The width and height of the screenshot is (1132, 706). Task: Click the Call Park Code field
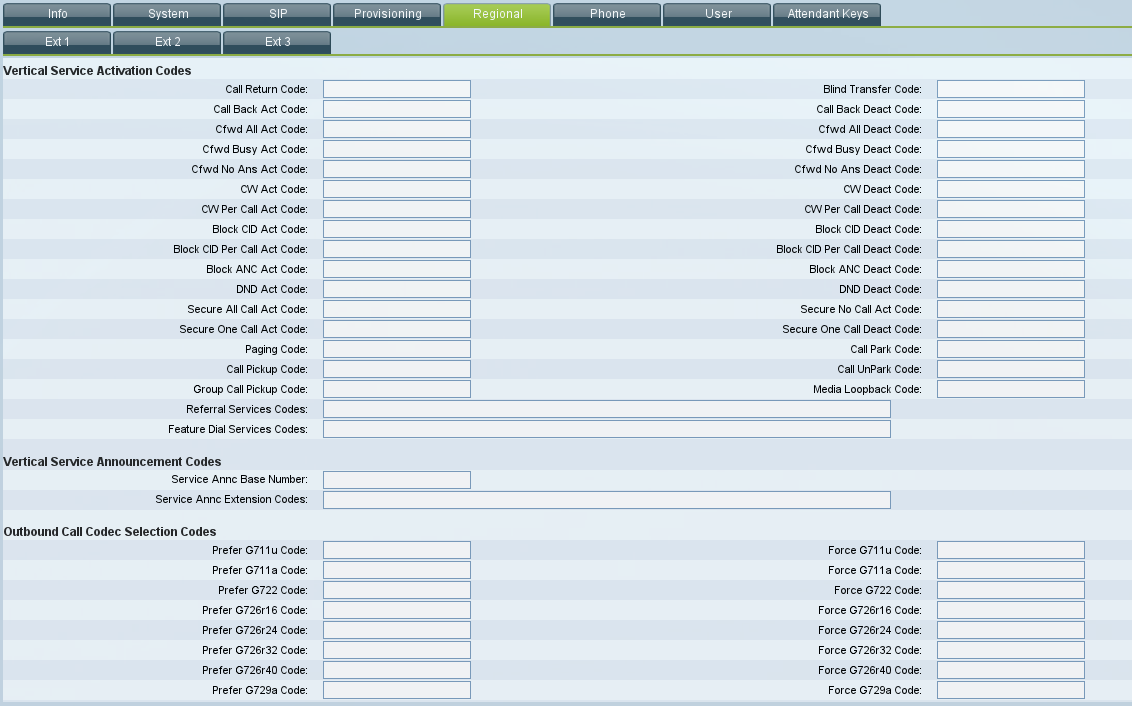point(1010,349)
